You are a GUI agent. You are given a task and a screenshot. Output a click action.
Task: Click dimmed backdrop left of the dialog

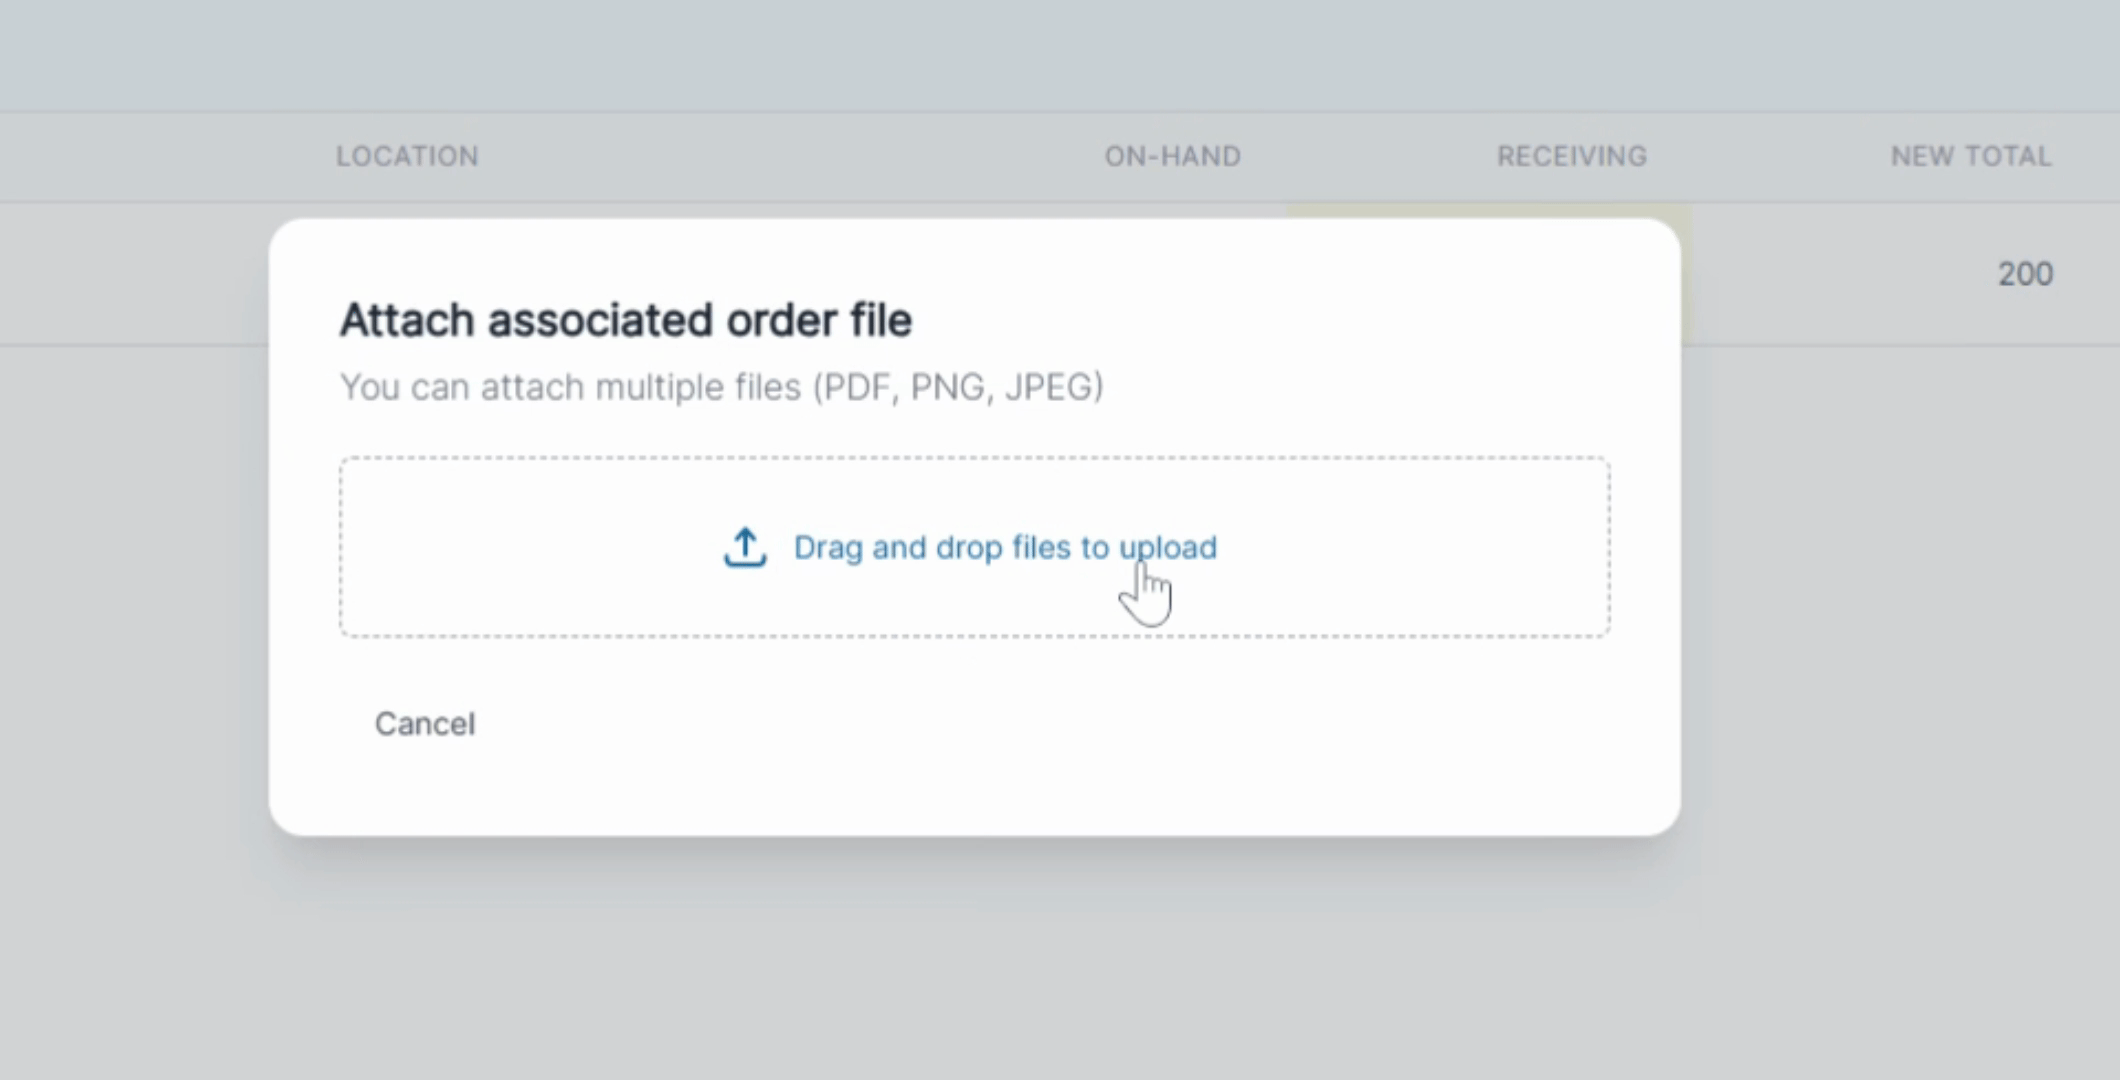[134, 600]
